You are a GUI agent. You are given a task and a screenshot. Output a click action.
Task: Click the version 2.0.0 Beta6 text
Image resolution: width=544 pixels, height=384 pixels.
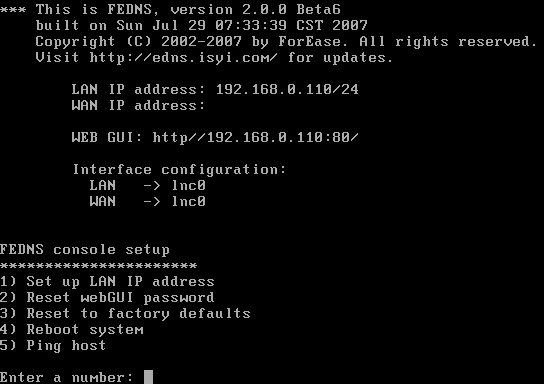pos(255,9)
